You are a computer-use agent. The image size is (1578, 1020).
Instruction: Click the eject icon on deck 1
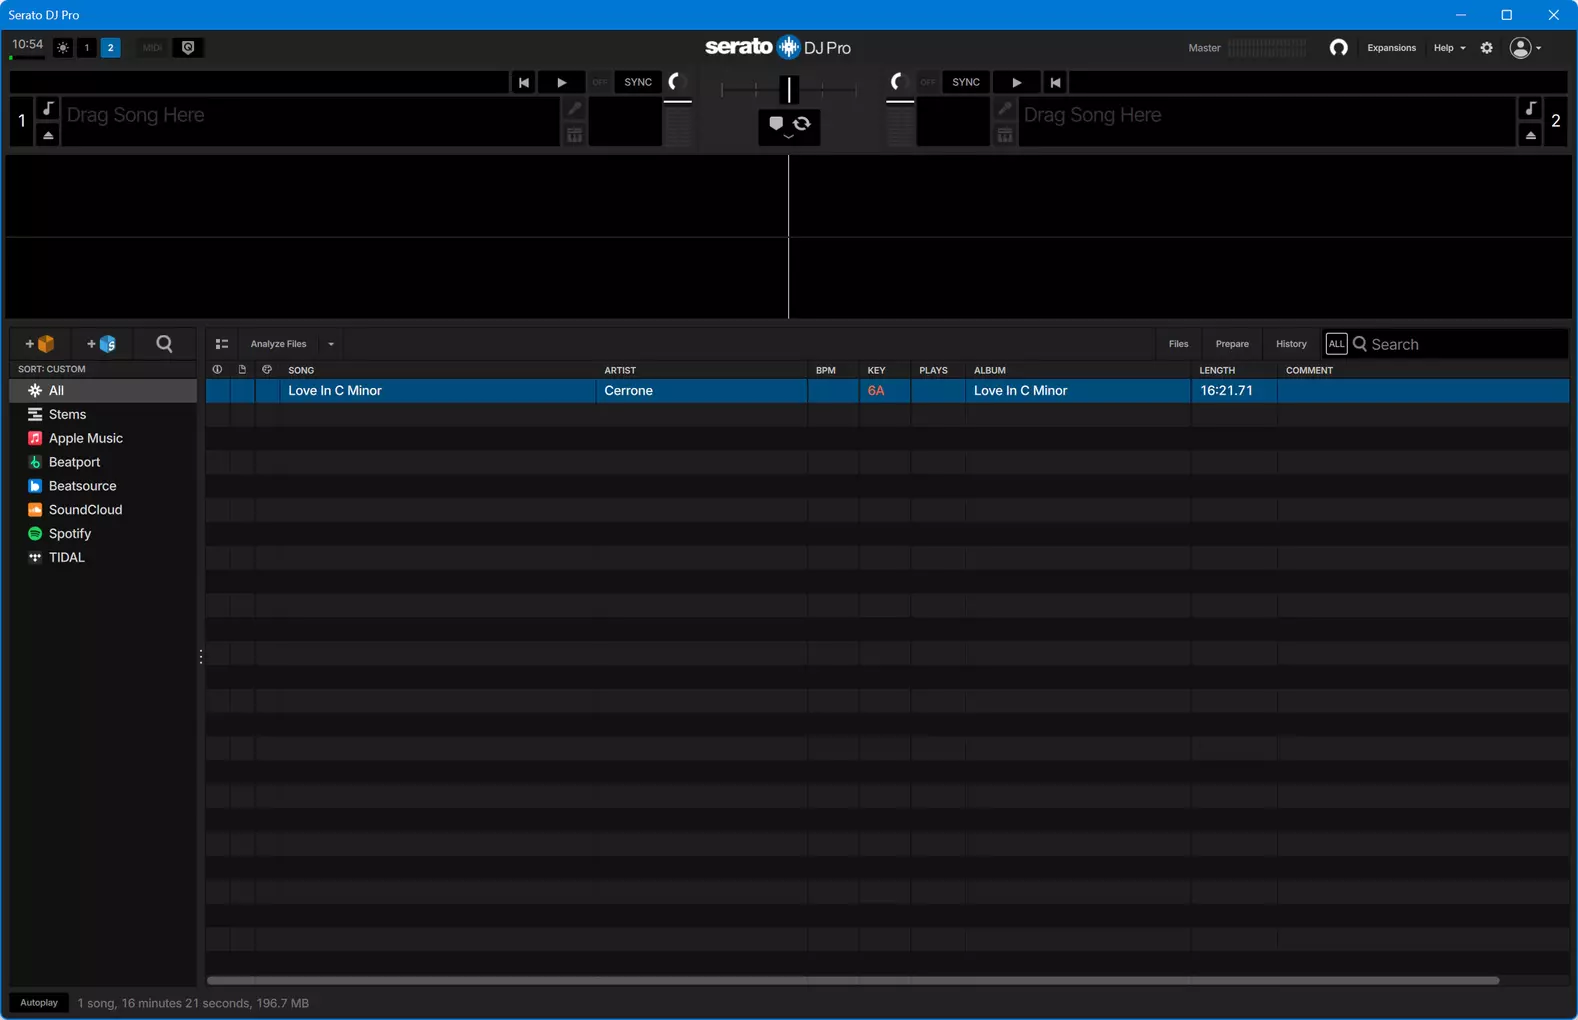pyautogui.click(x=48, y=135)
